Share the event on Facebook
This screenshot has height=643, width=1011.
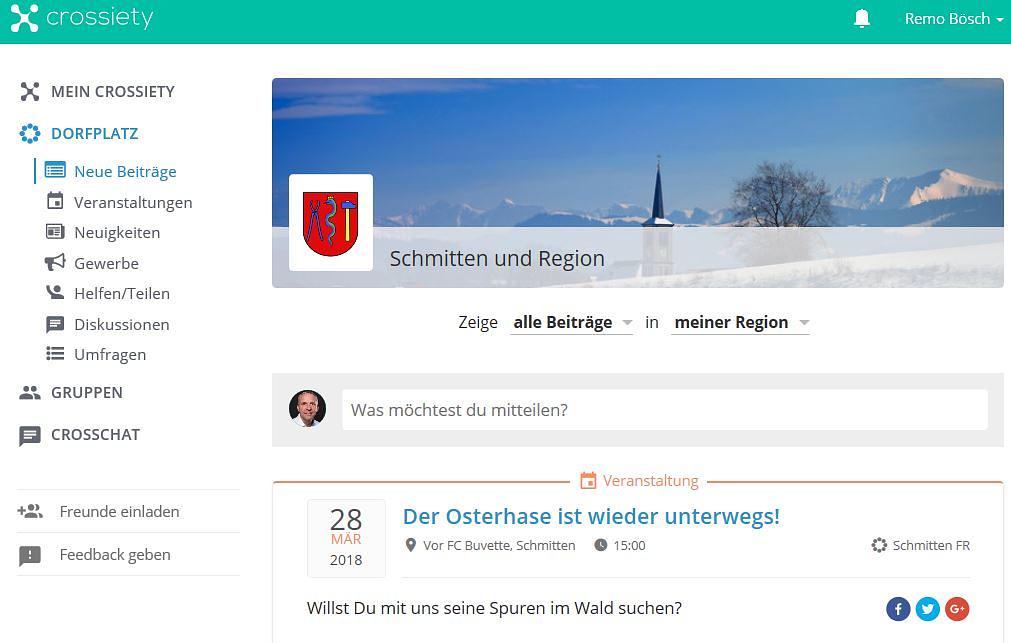pos(898,609)
